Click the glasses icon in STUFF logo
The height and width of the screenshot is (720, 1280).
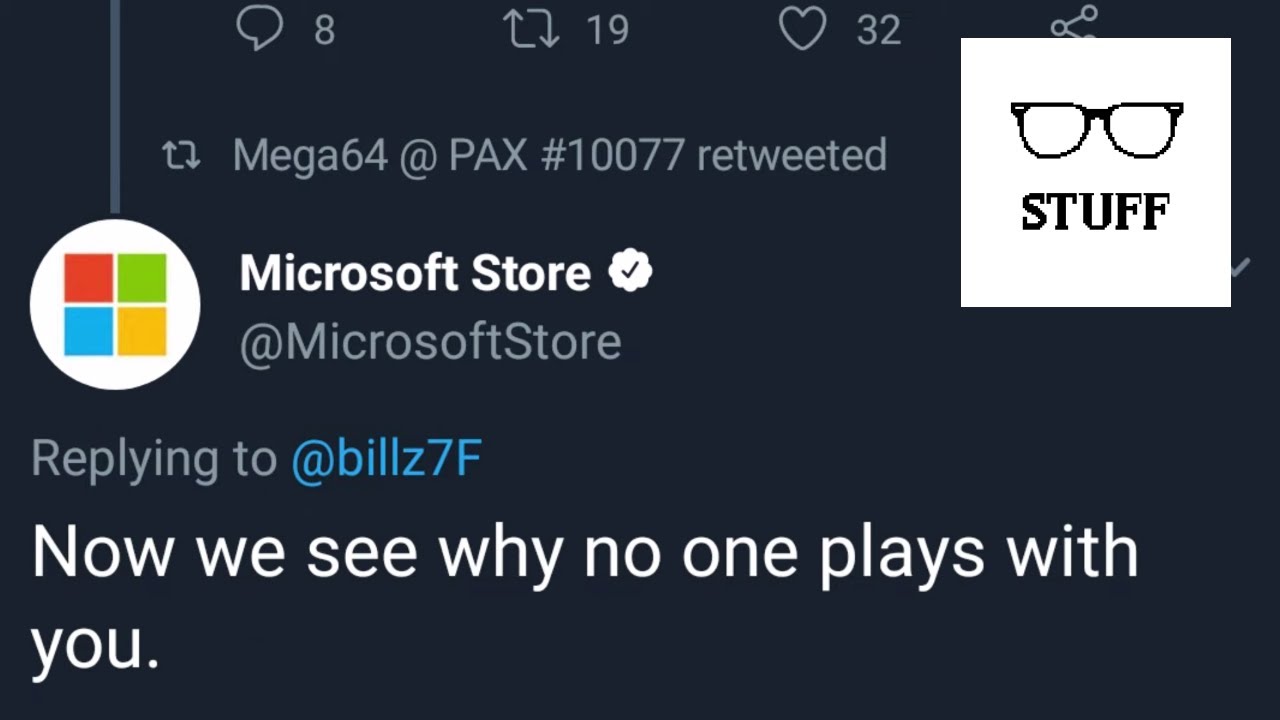pos(1096,130)
